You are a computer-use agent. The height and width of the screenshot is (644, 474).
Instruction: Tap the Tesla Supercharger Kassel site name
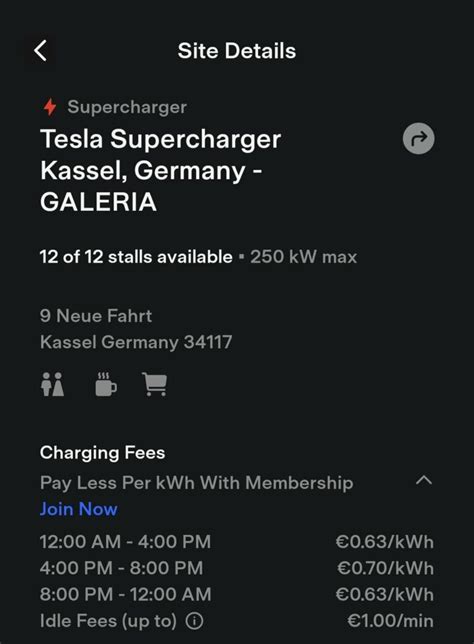pyautogui.click(x=160, y=170)
